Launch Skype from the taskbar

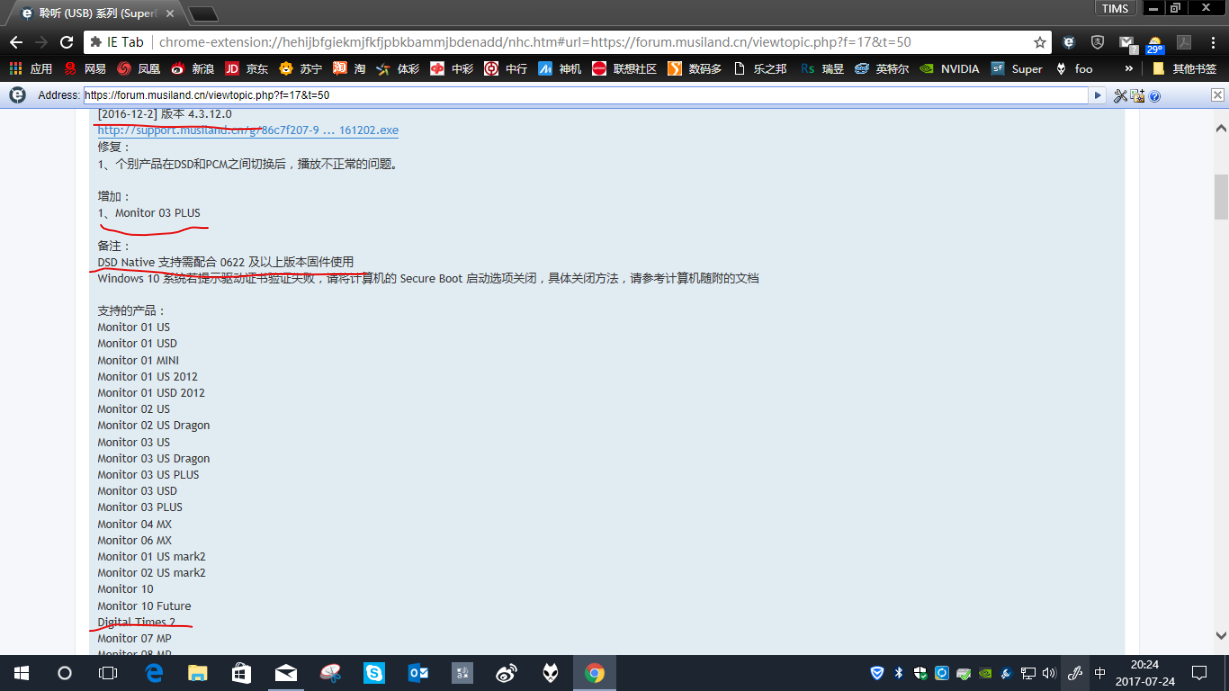coord(374,673)
